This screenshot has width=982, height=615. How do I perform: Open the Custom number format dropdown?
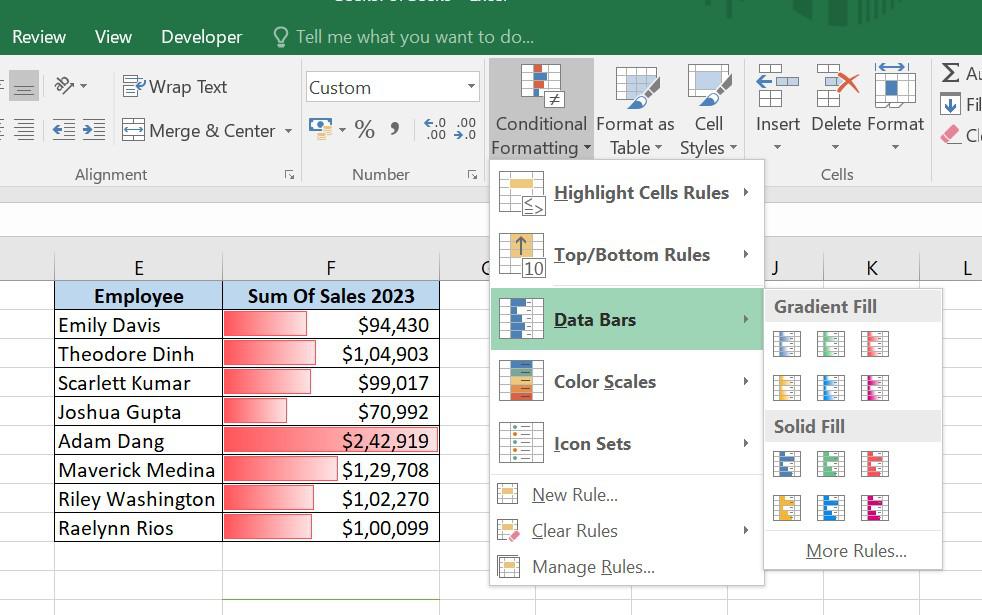[471, 87]
